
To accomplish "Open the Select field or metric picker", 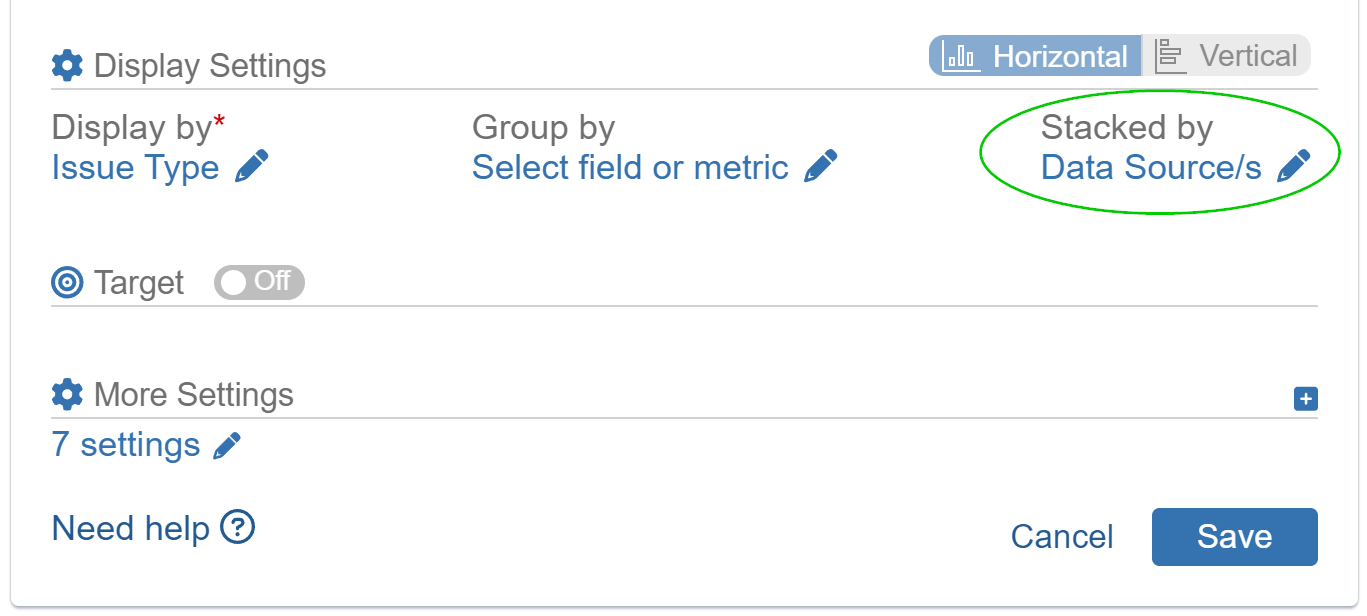I will [630, 167].
